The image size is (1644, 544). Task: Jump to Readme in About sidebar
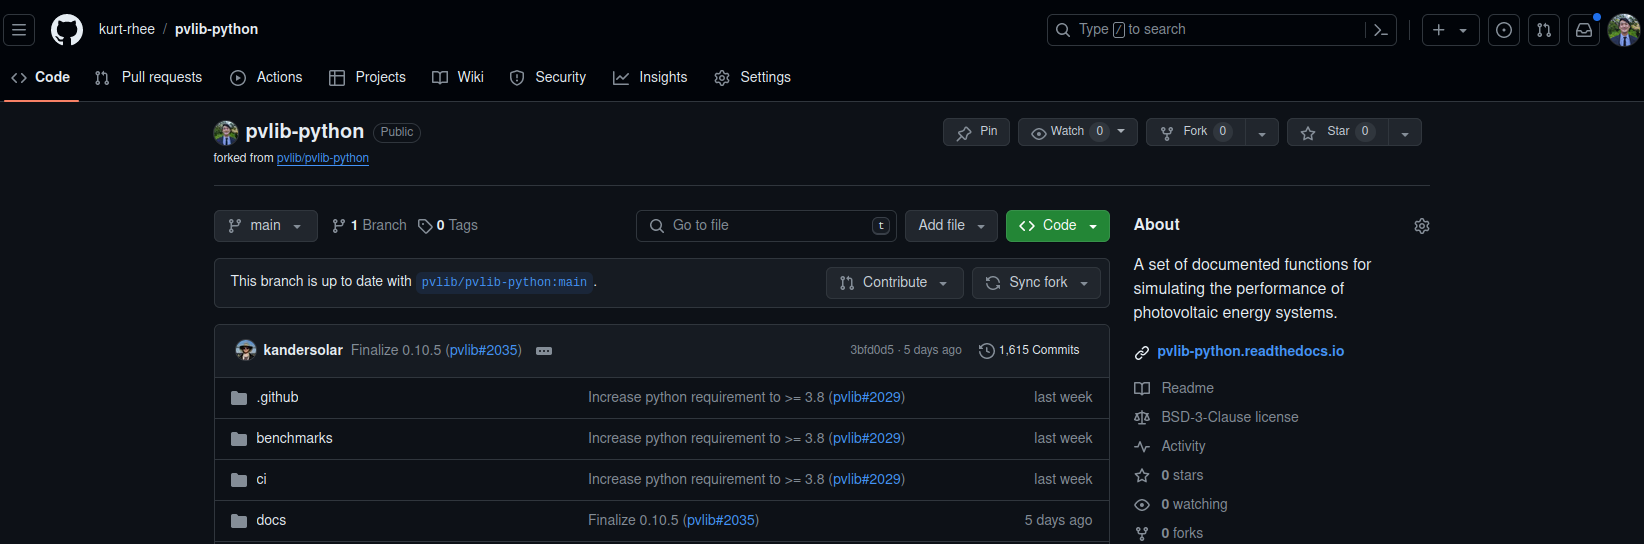1174,388
